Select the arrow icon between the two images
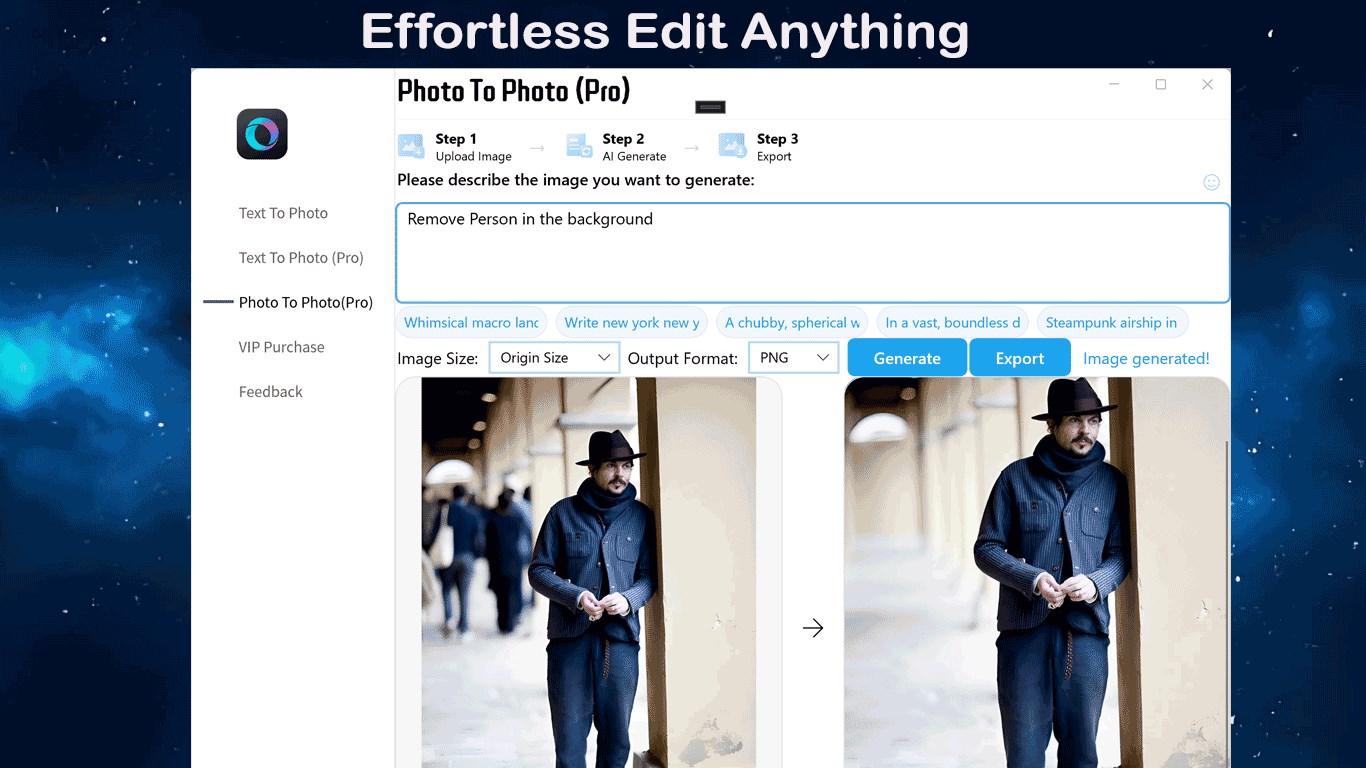 click(x=813, y=628)
